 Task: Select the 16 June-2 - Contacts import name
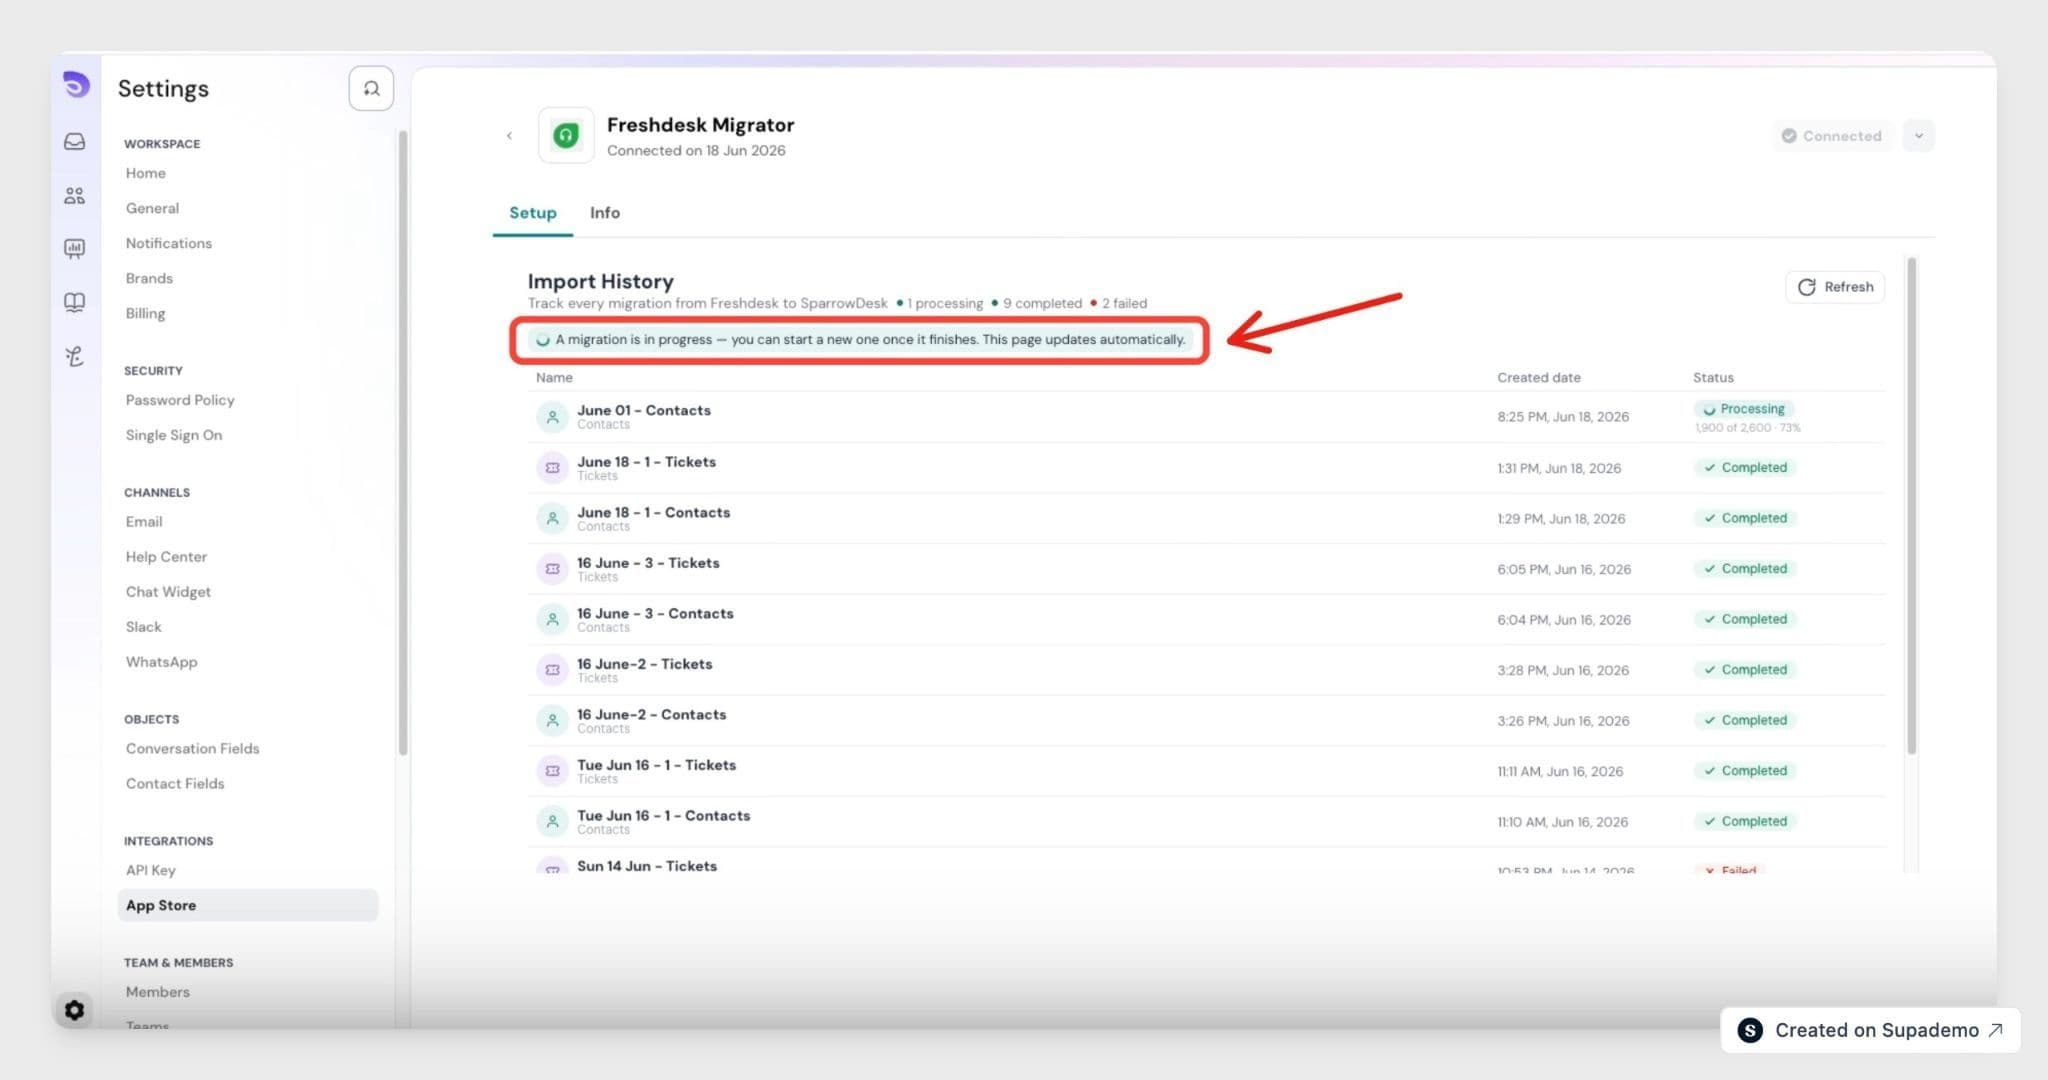pos(651,714)
